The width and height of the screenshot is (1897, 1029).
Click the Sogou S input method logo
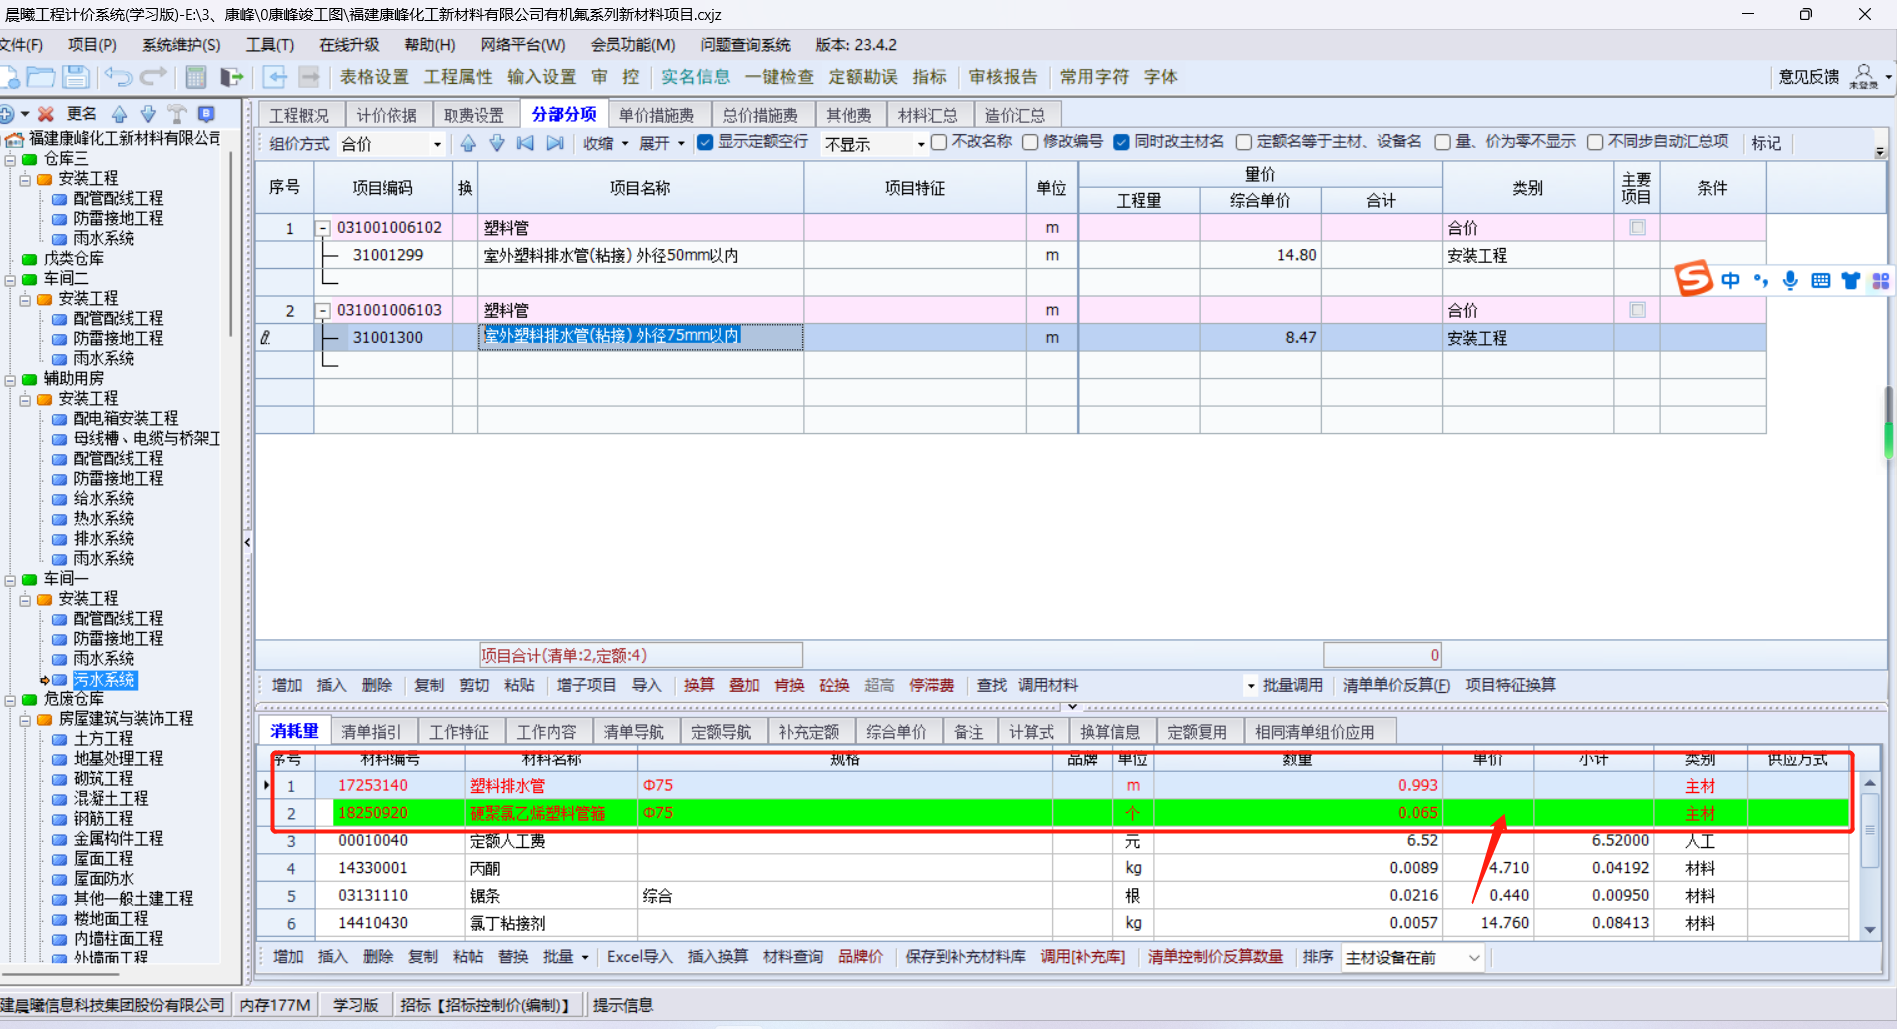1694,278
